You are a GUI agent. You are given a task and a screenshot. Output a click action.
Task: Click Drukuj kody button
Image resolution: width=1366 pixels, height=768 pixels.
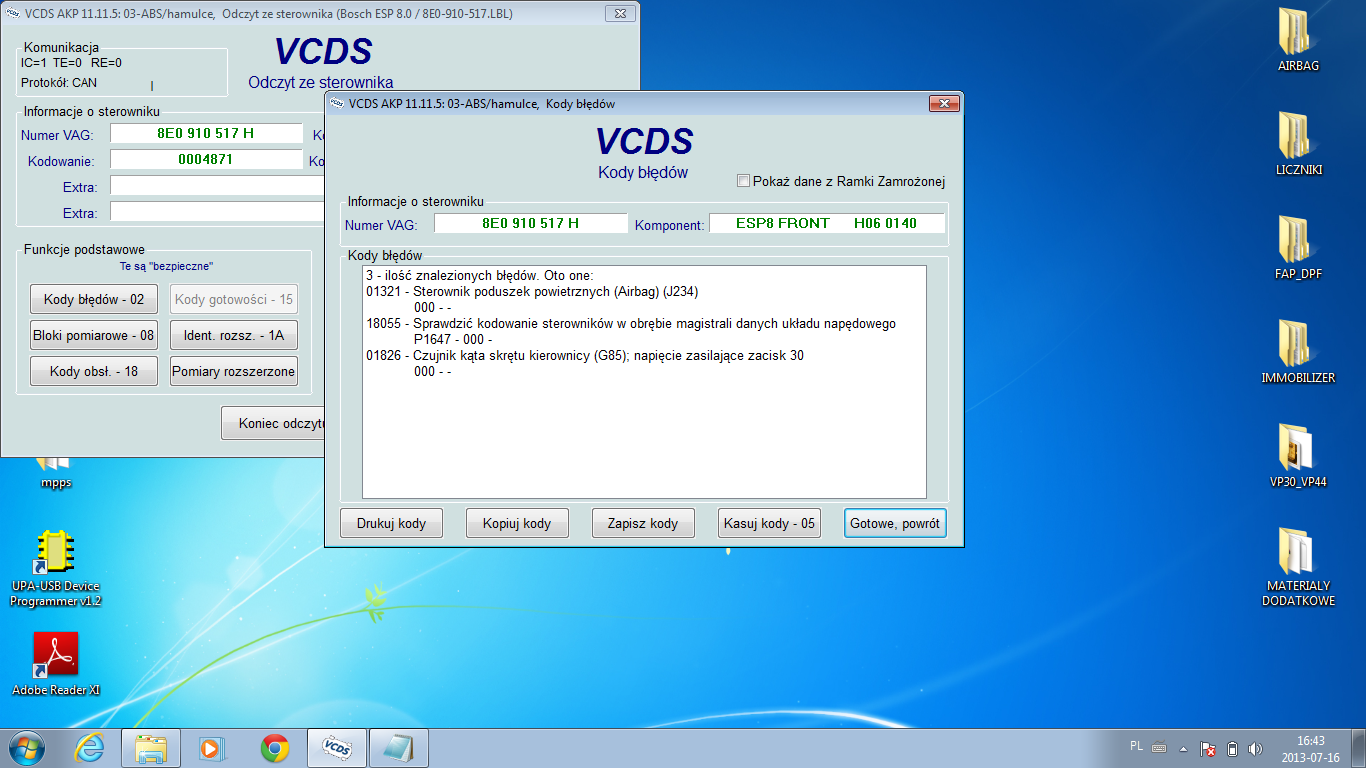tap(391, 523)
